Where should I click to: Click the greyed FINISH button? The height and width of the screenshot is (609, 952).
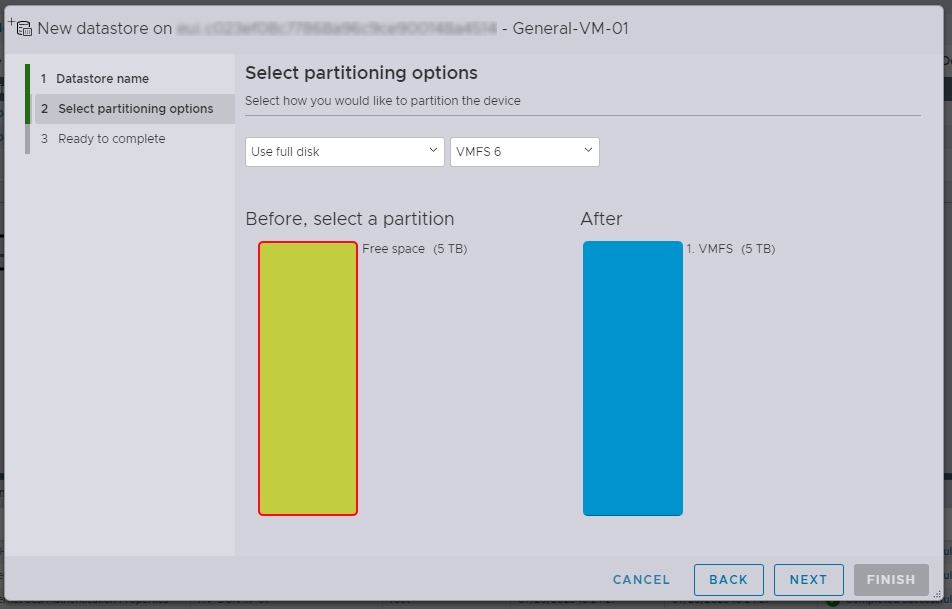pos(891,580)
